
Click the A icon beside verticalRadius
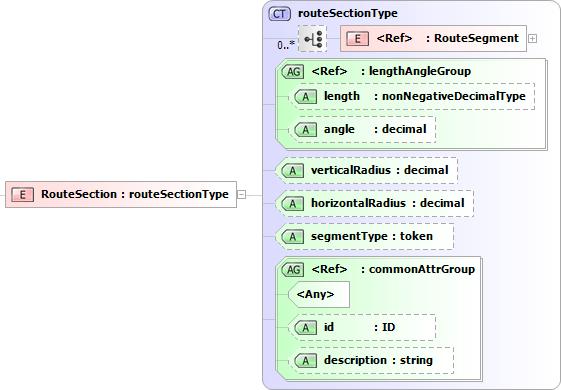293,171
